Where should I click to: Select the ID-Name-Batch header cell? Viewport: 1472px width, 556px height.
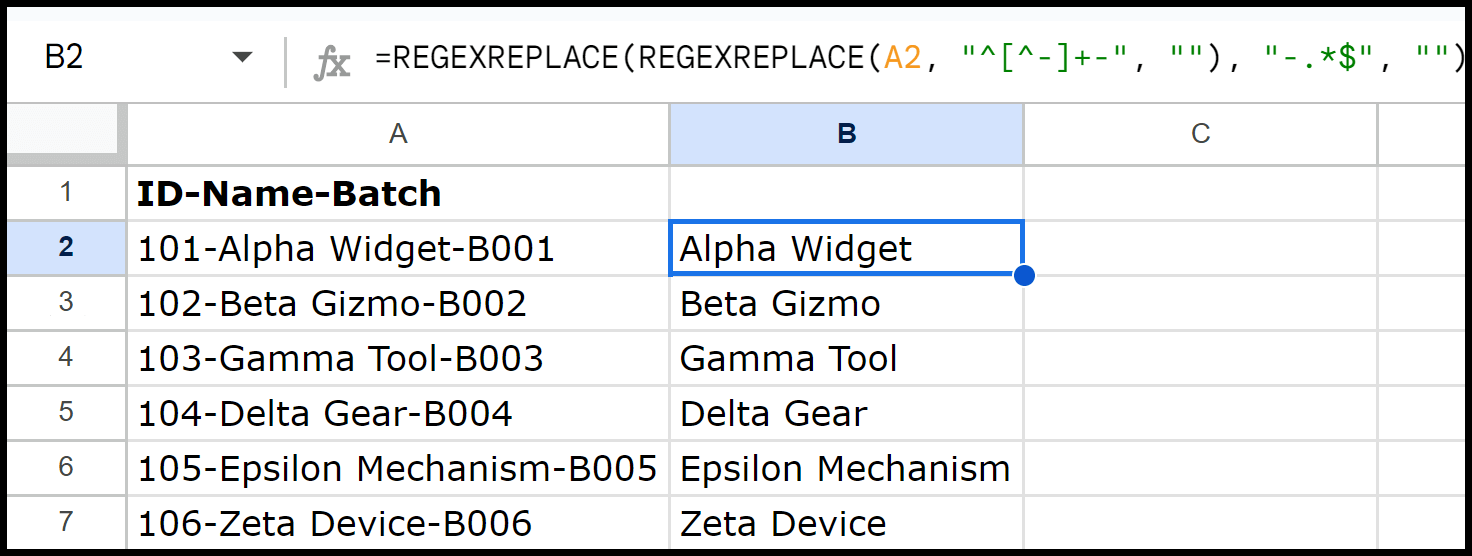pos(398,193)
